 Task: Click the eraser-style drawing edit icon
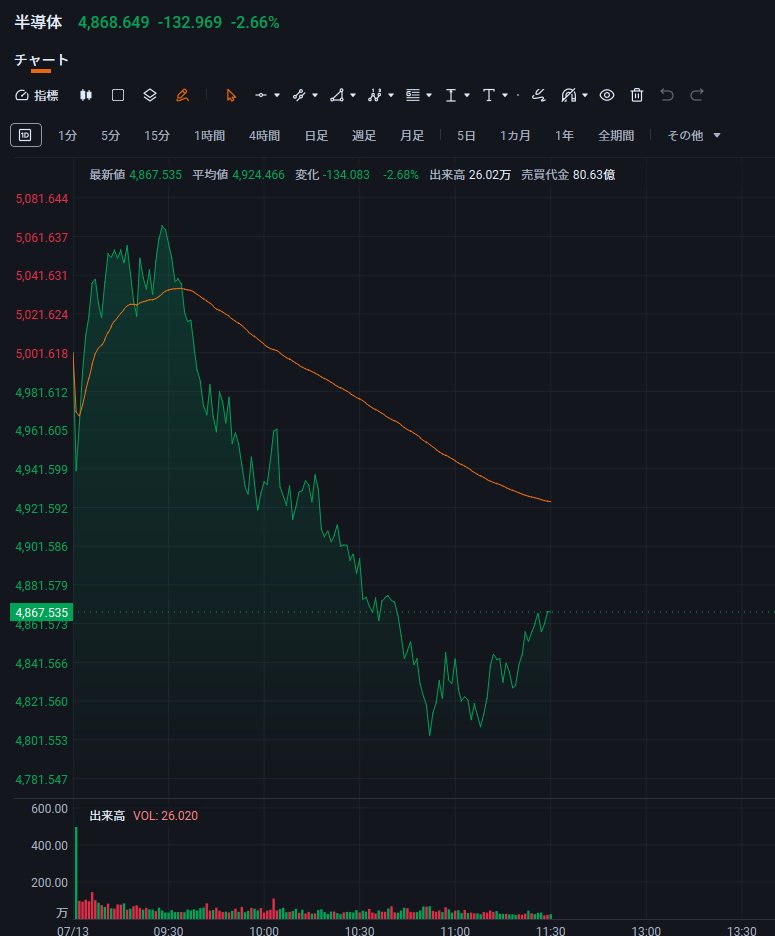pos(539,96)
